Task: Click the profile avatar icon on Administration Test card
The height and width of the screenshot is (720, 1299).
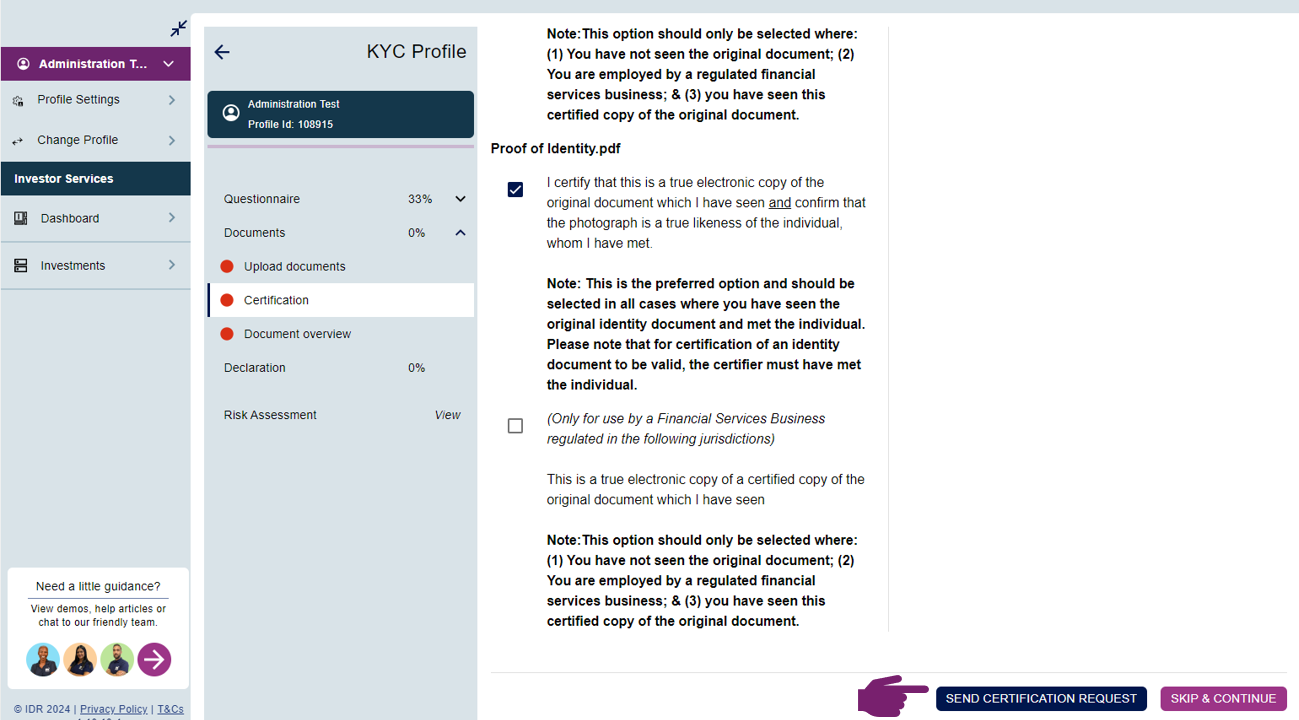Action: (231, 113)
